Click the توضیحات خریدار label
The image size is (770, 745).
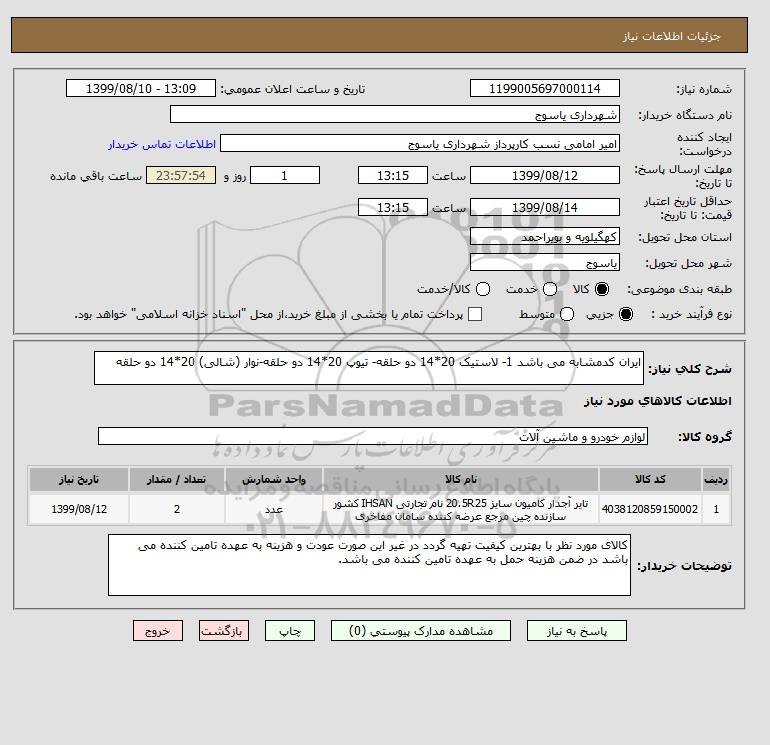684,566
